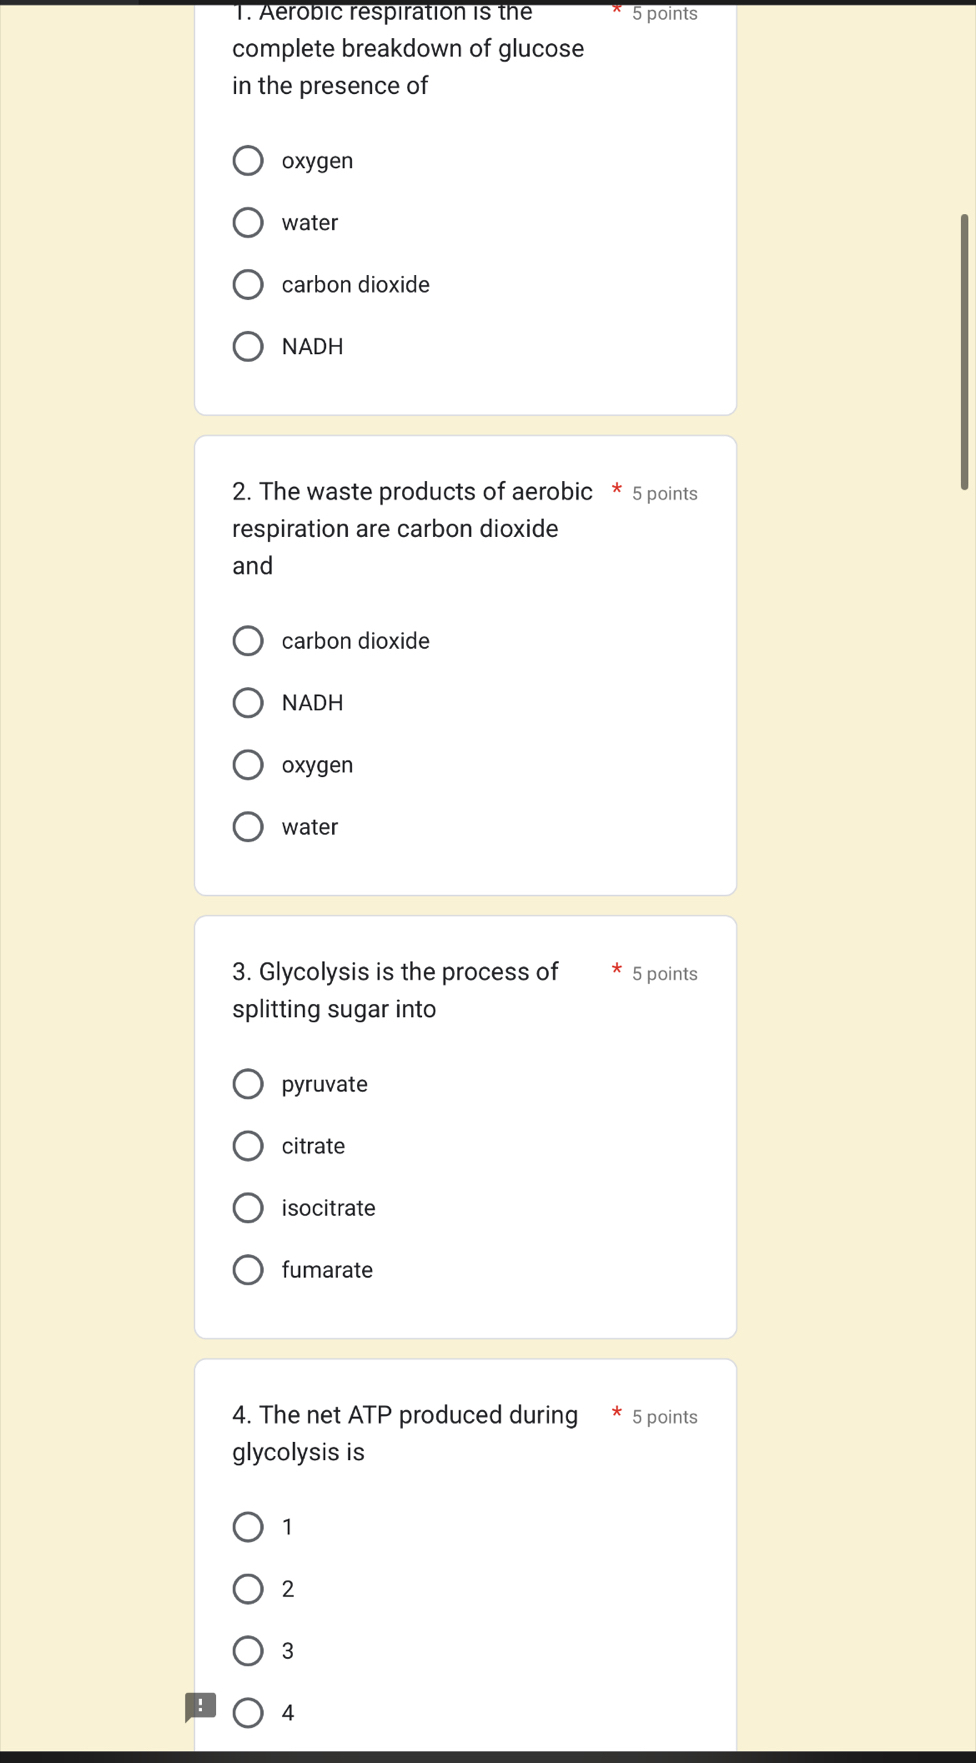Select pyruvate for the glycolysis question
This screenshot has height=1763, width=976.
tap(248, 1083)
